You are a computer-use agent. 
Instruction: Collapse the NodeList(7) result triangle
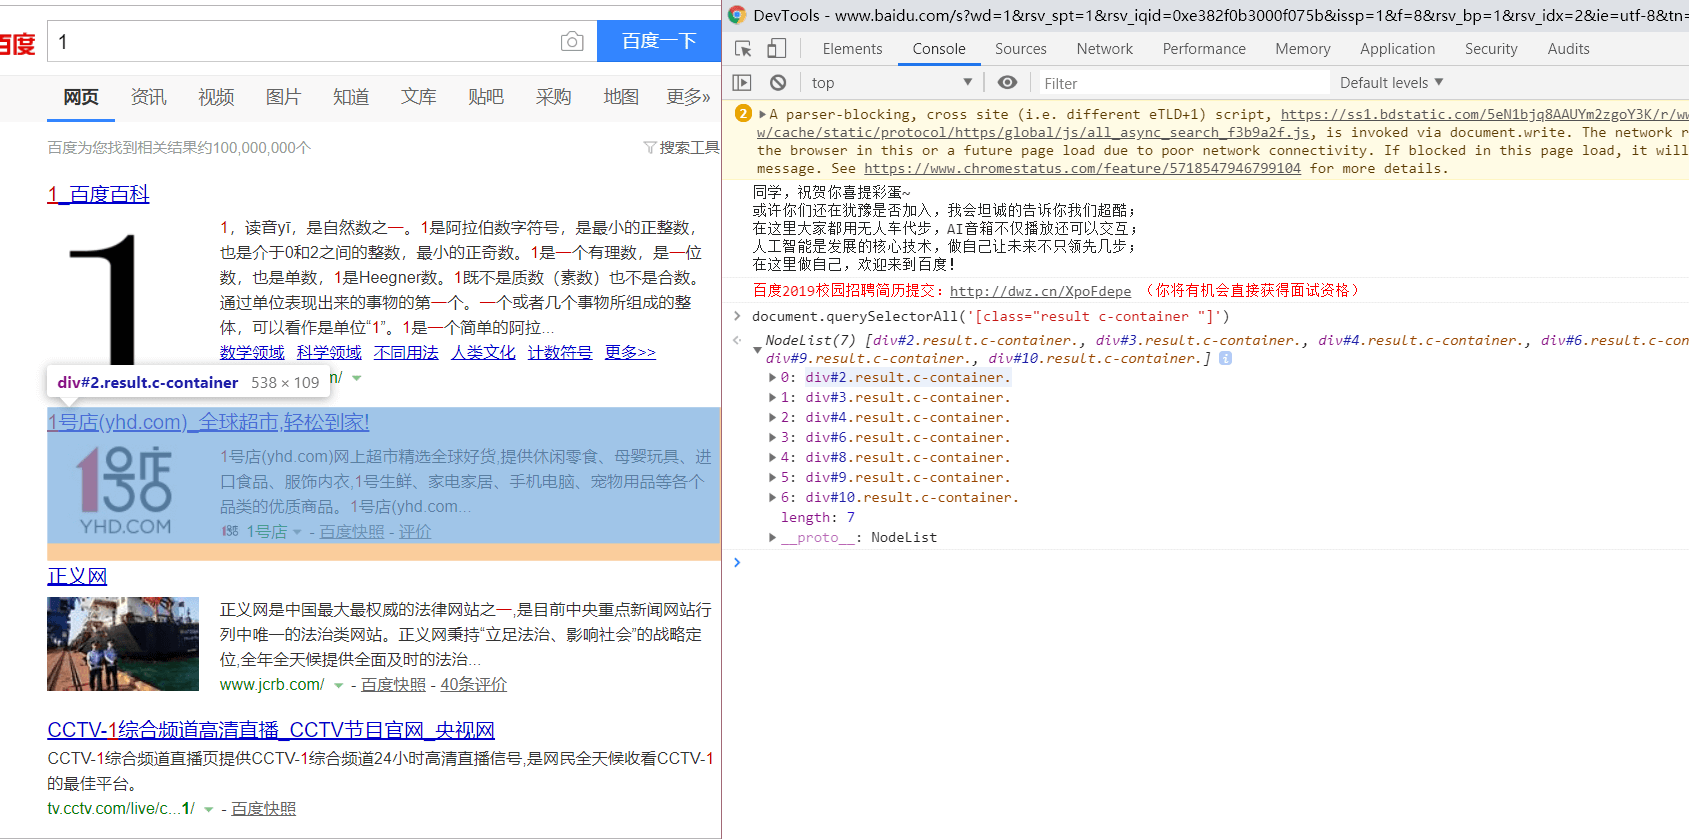(x=757, y=349)
